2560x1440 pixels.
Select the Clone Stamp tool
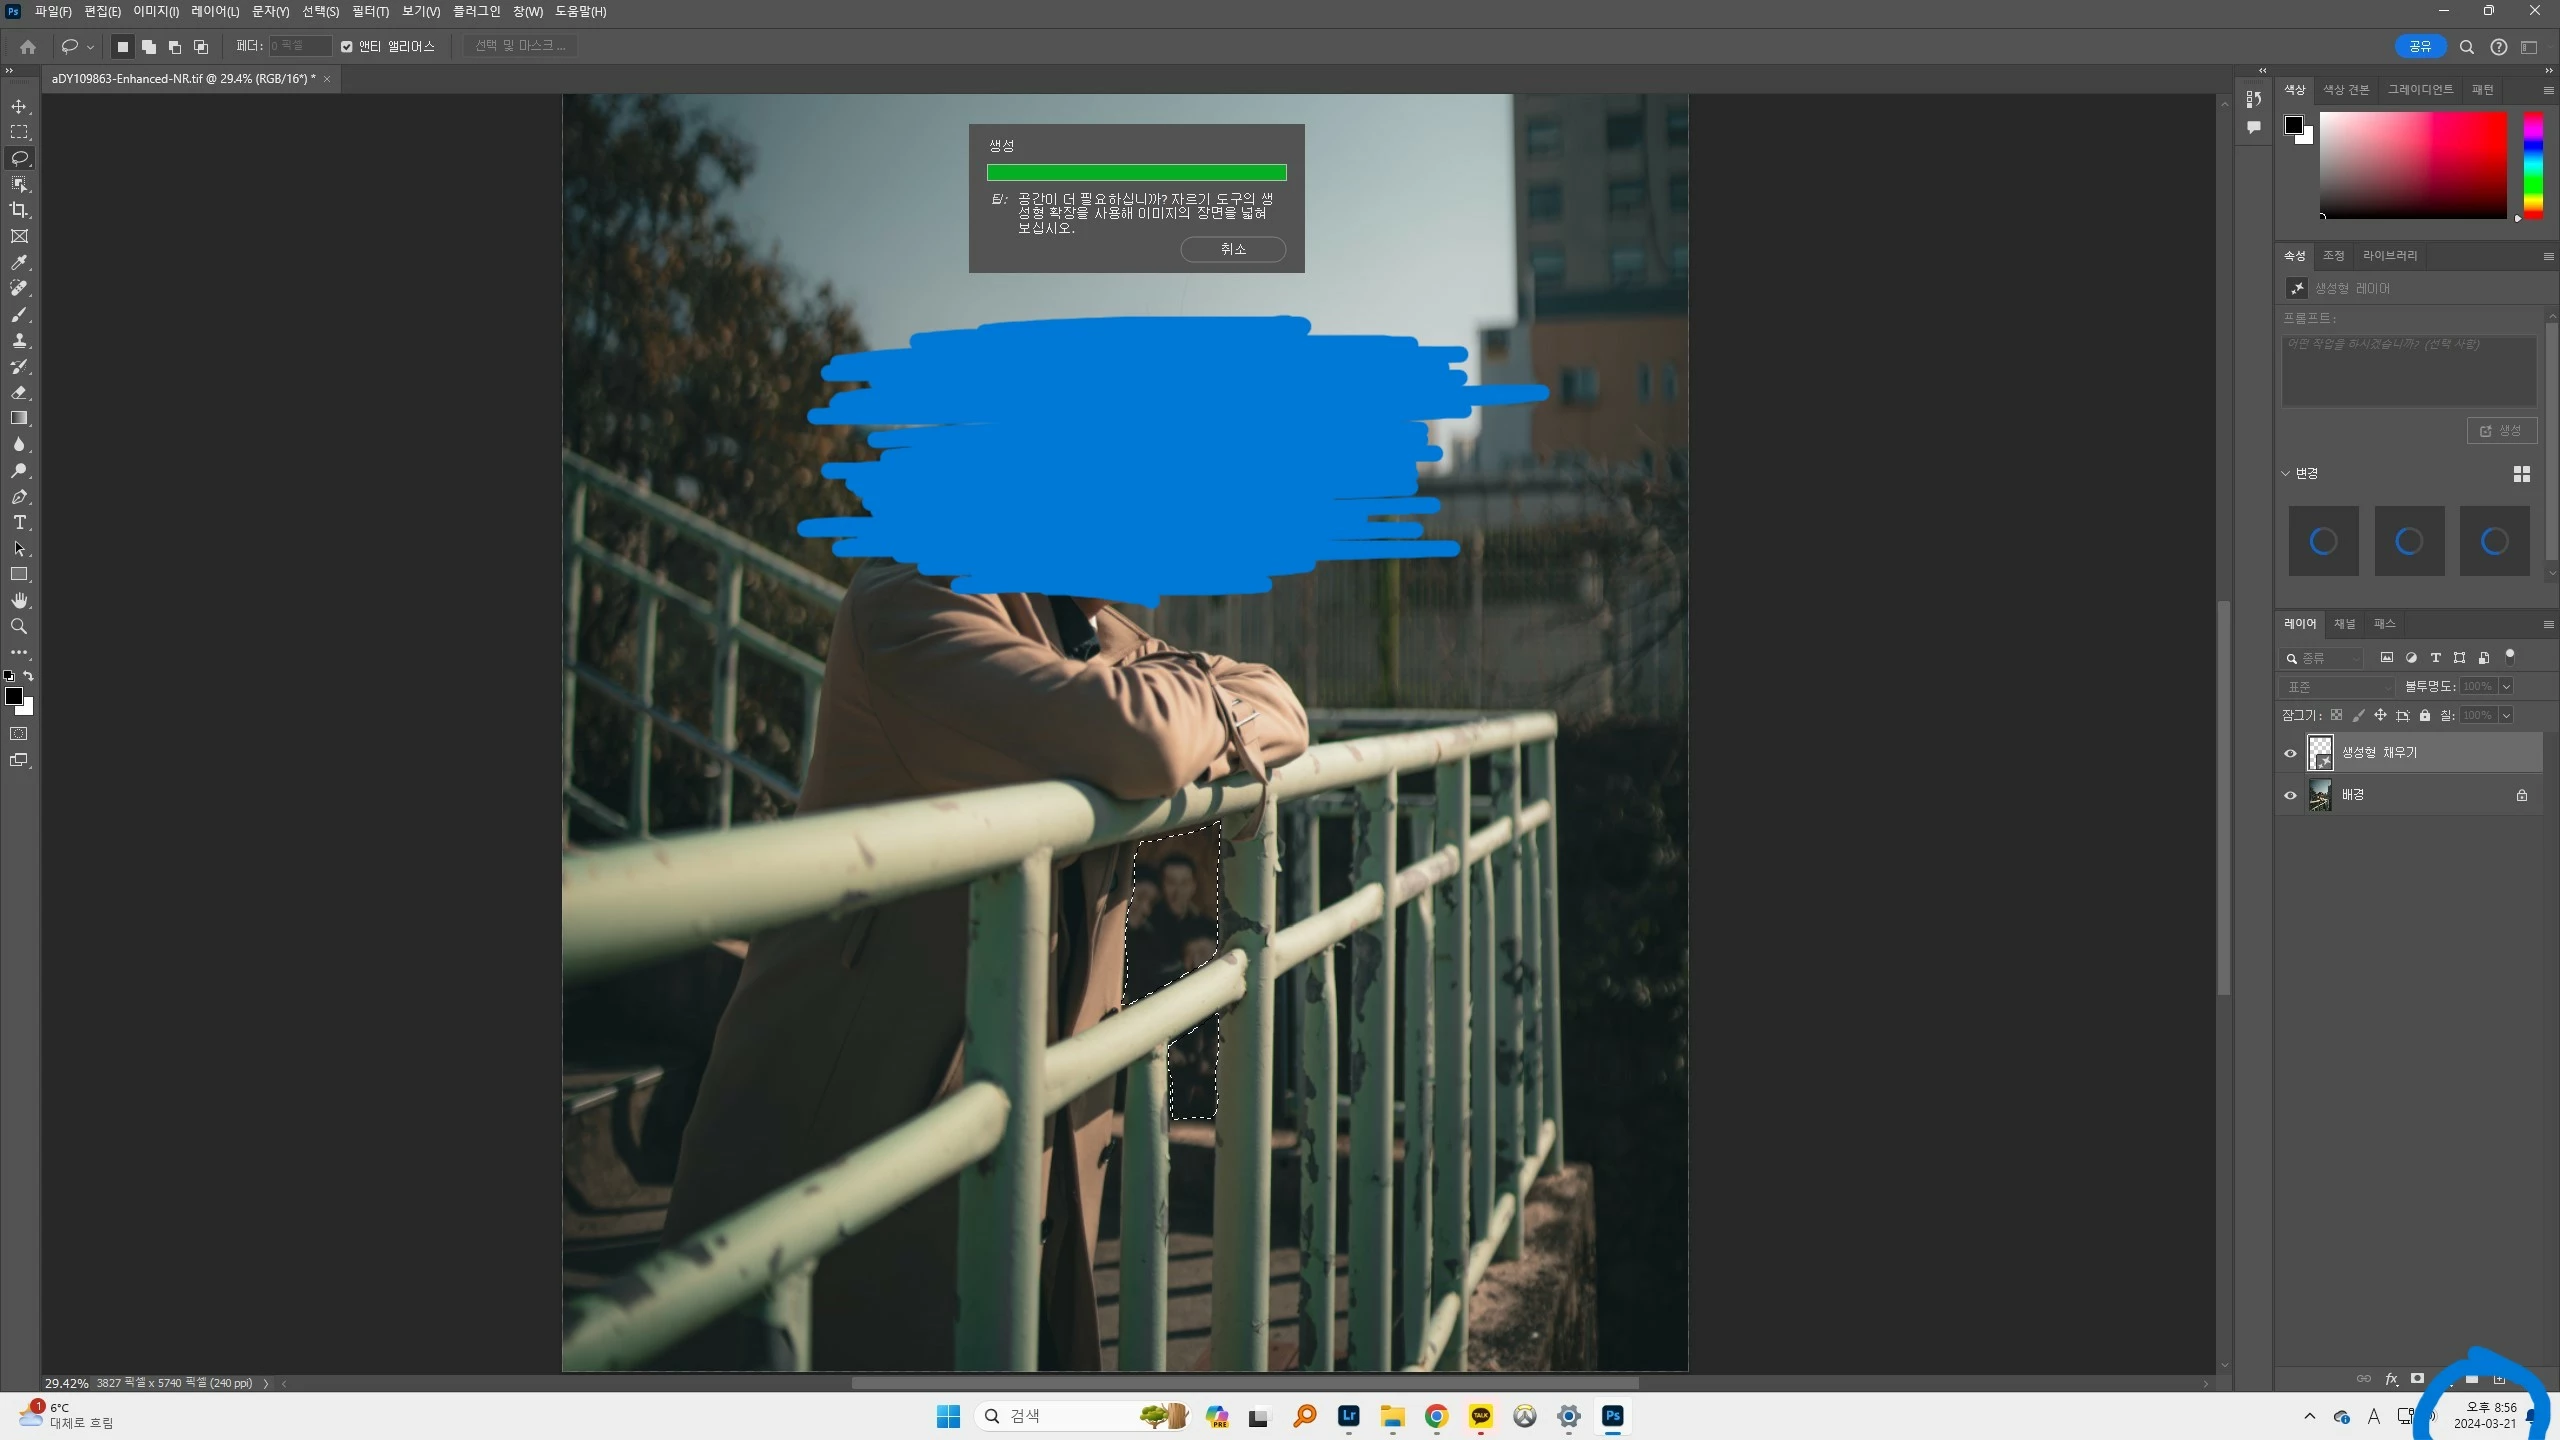(19, 340)
